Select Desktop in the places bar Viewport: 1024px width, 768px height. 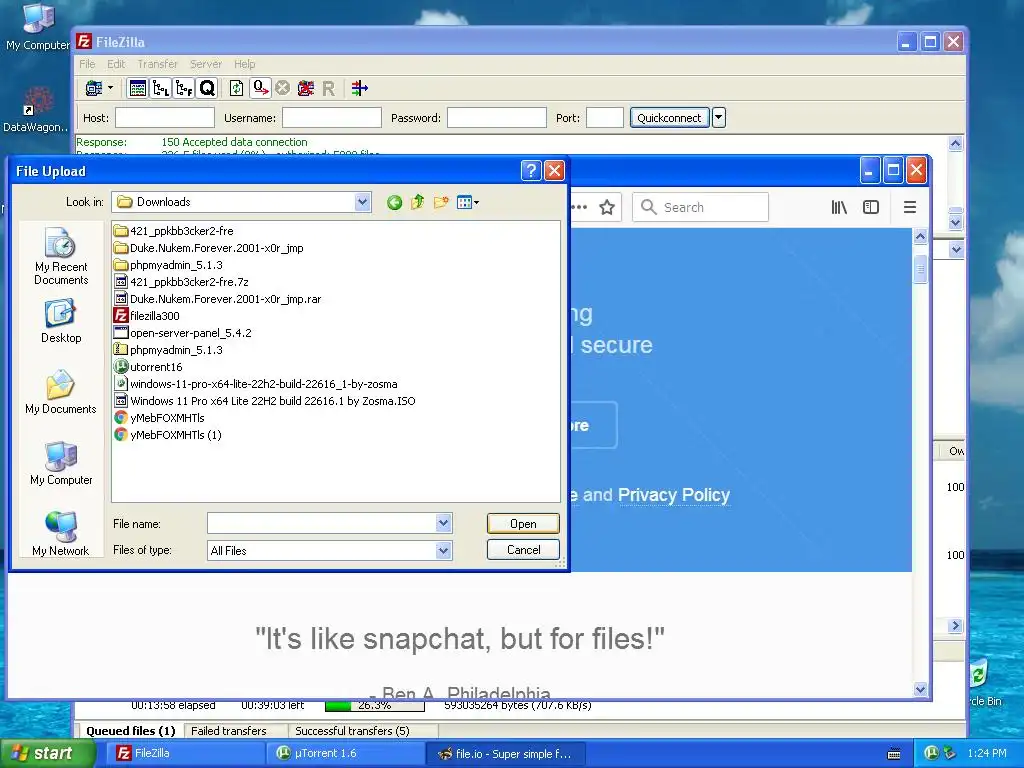(61, 321)
